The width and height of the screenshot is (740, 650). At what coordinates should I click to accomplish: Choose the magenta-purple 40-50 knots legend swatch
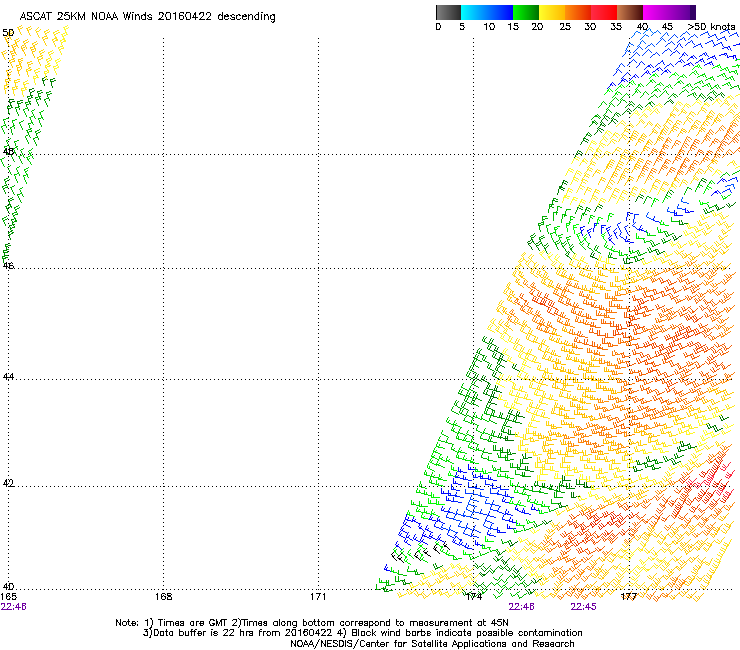669,12
